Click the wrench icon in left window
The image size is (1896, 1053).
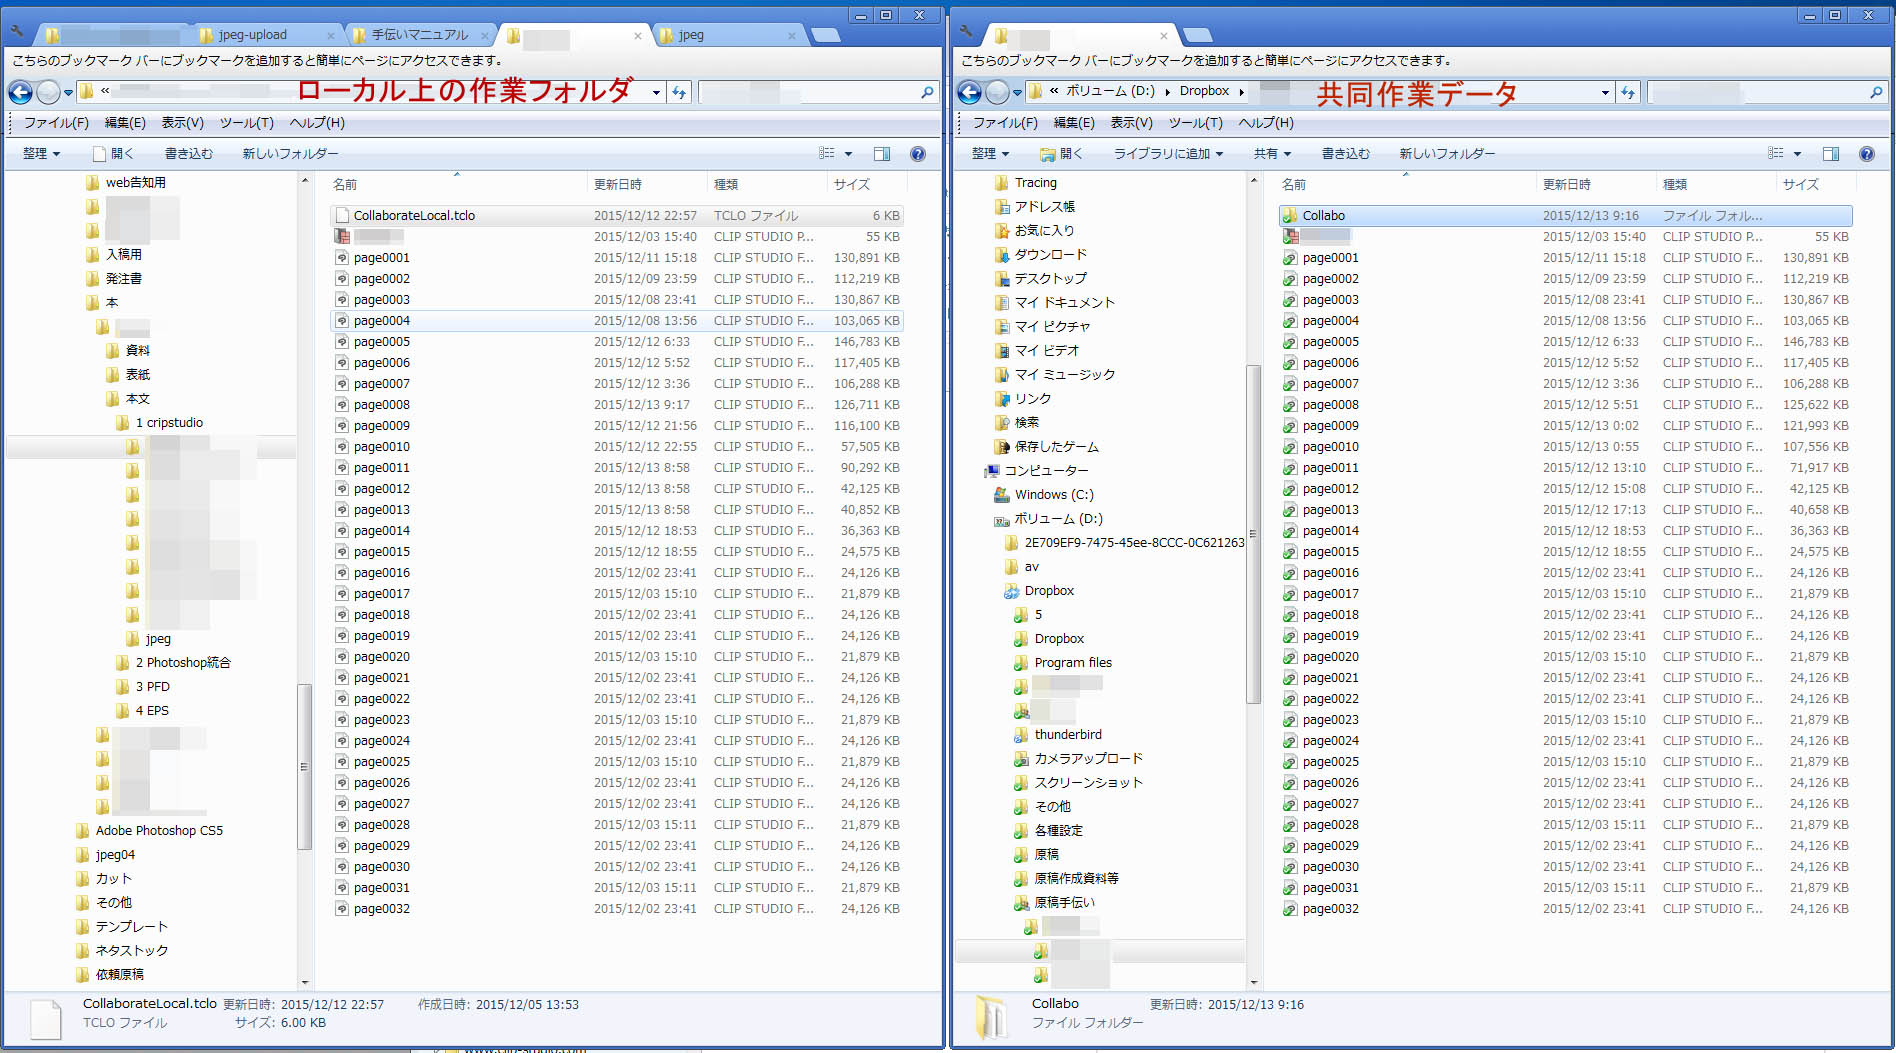coord(18,33)
